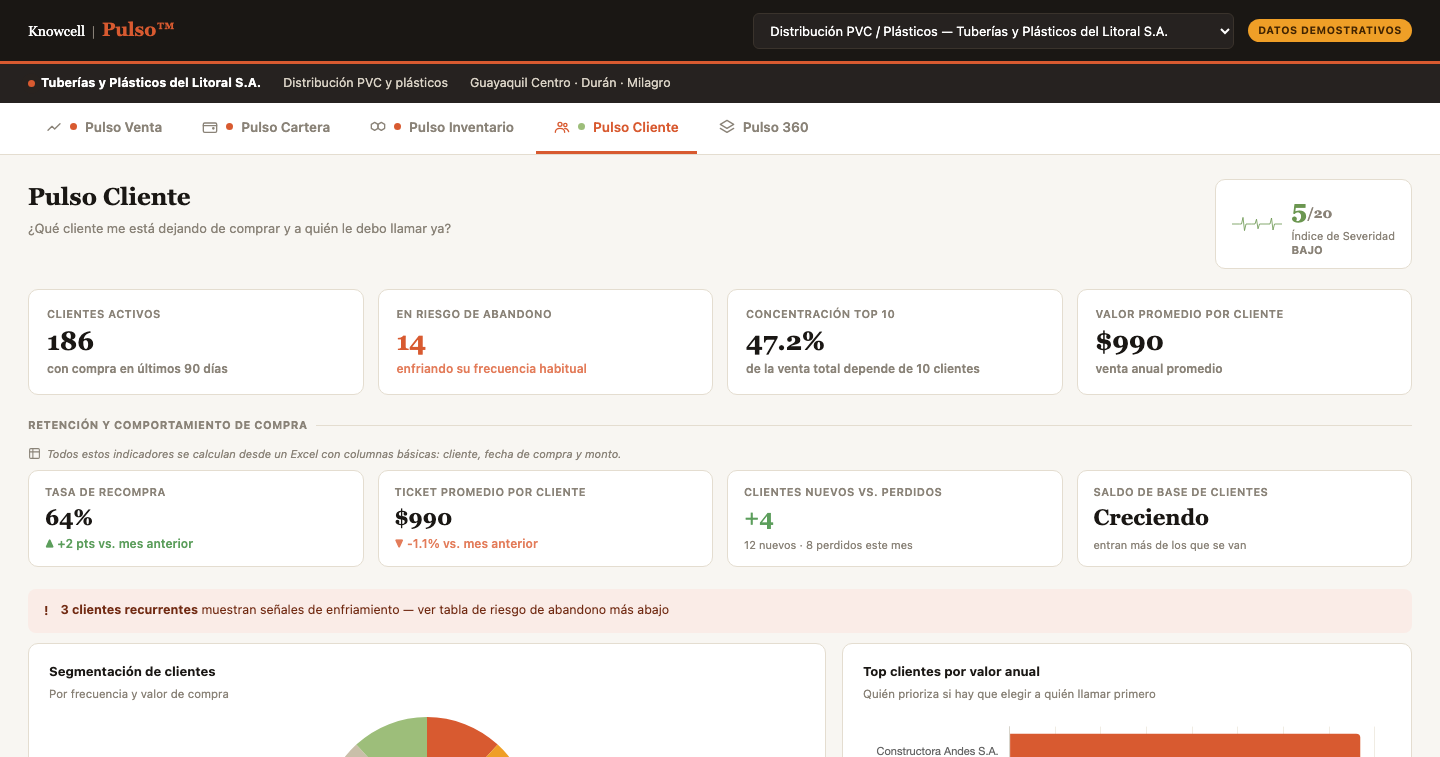Click the Tuberías y Plásticos del Litoral S.A. name
Viewport: 1440px width, 757px height.
coord(151,83)
